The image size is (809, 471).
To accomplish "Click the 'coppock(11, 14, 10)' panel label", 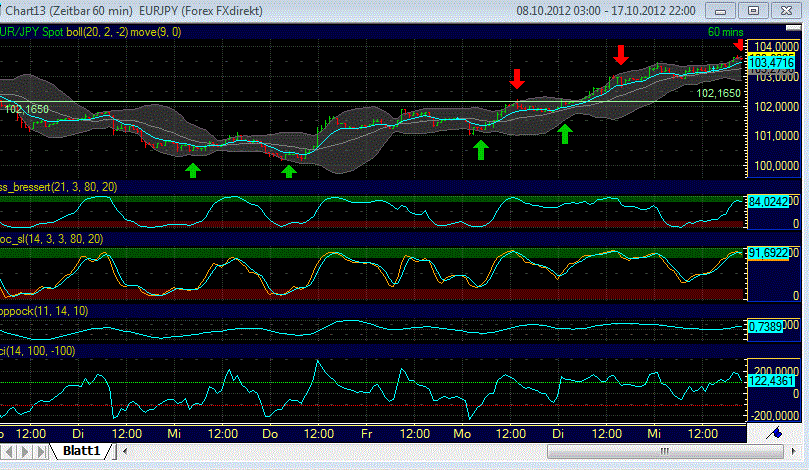I will click(44, 311).
